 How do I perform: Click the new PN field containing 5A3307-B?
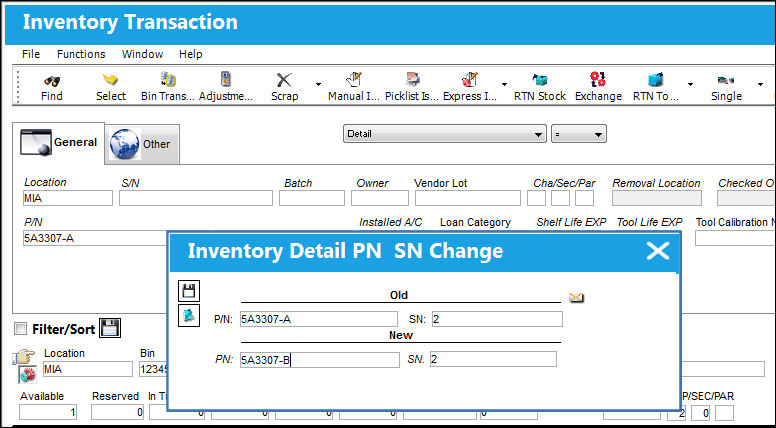click(x=320, y=360)
